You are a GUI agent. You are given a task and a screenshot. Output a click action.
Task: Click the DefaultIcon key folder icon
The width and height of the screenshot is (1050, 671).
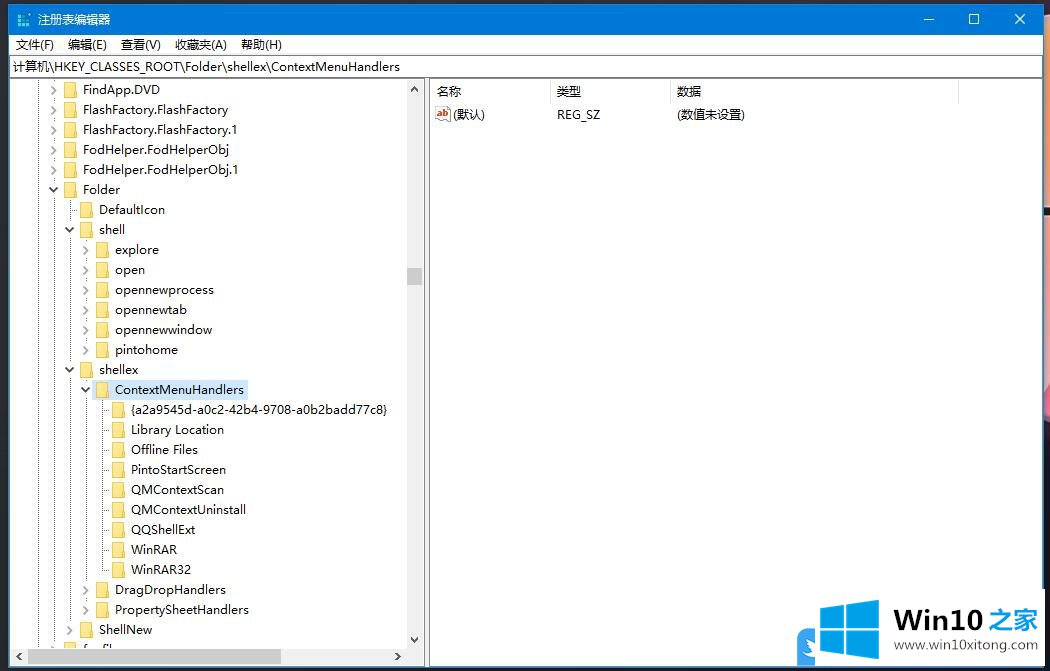pos(86,210)
